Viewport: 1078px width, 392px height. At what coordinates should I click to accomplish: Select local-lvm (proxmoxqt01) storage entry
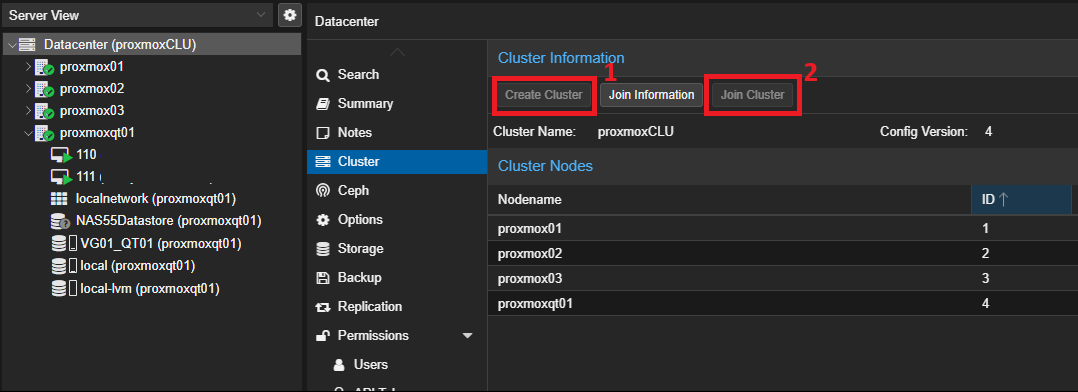click(x=150, y=288)
